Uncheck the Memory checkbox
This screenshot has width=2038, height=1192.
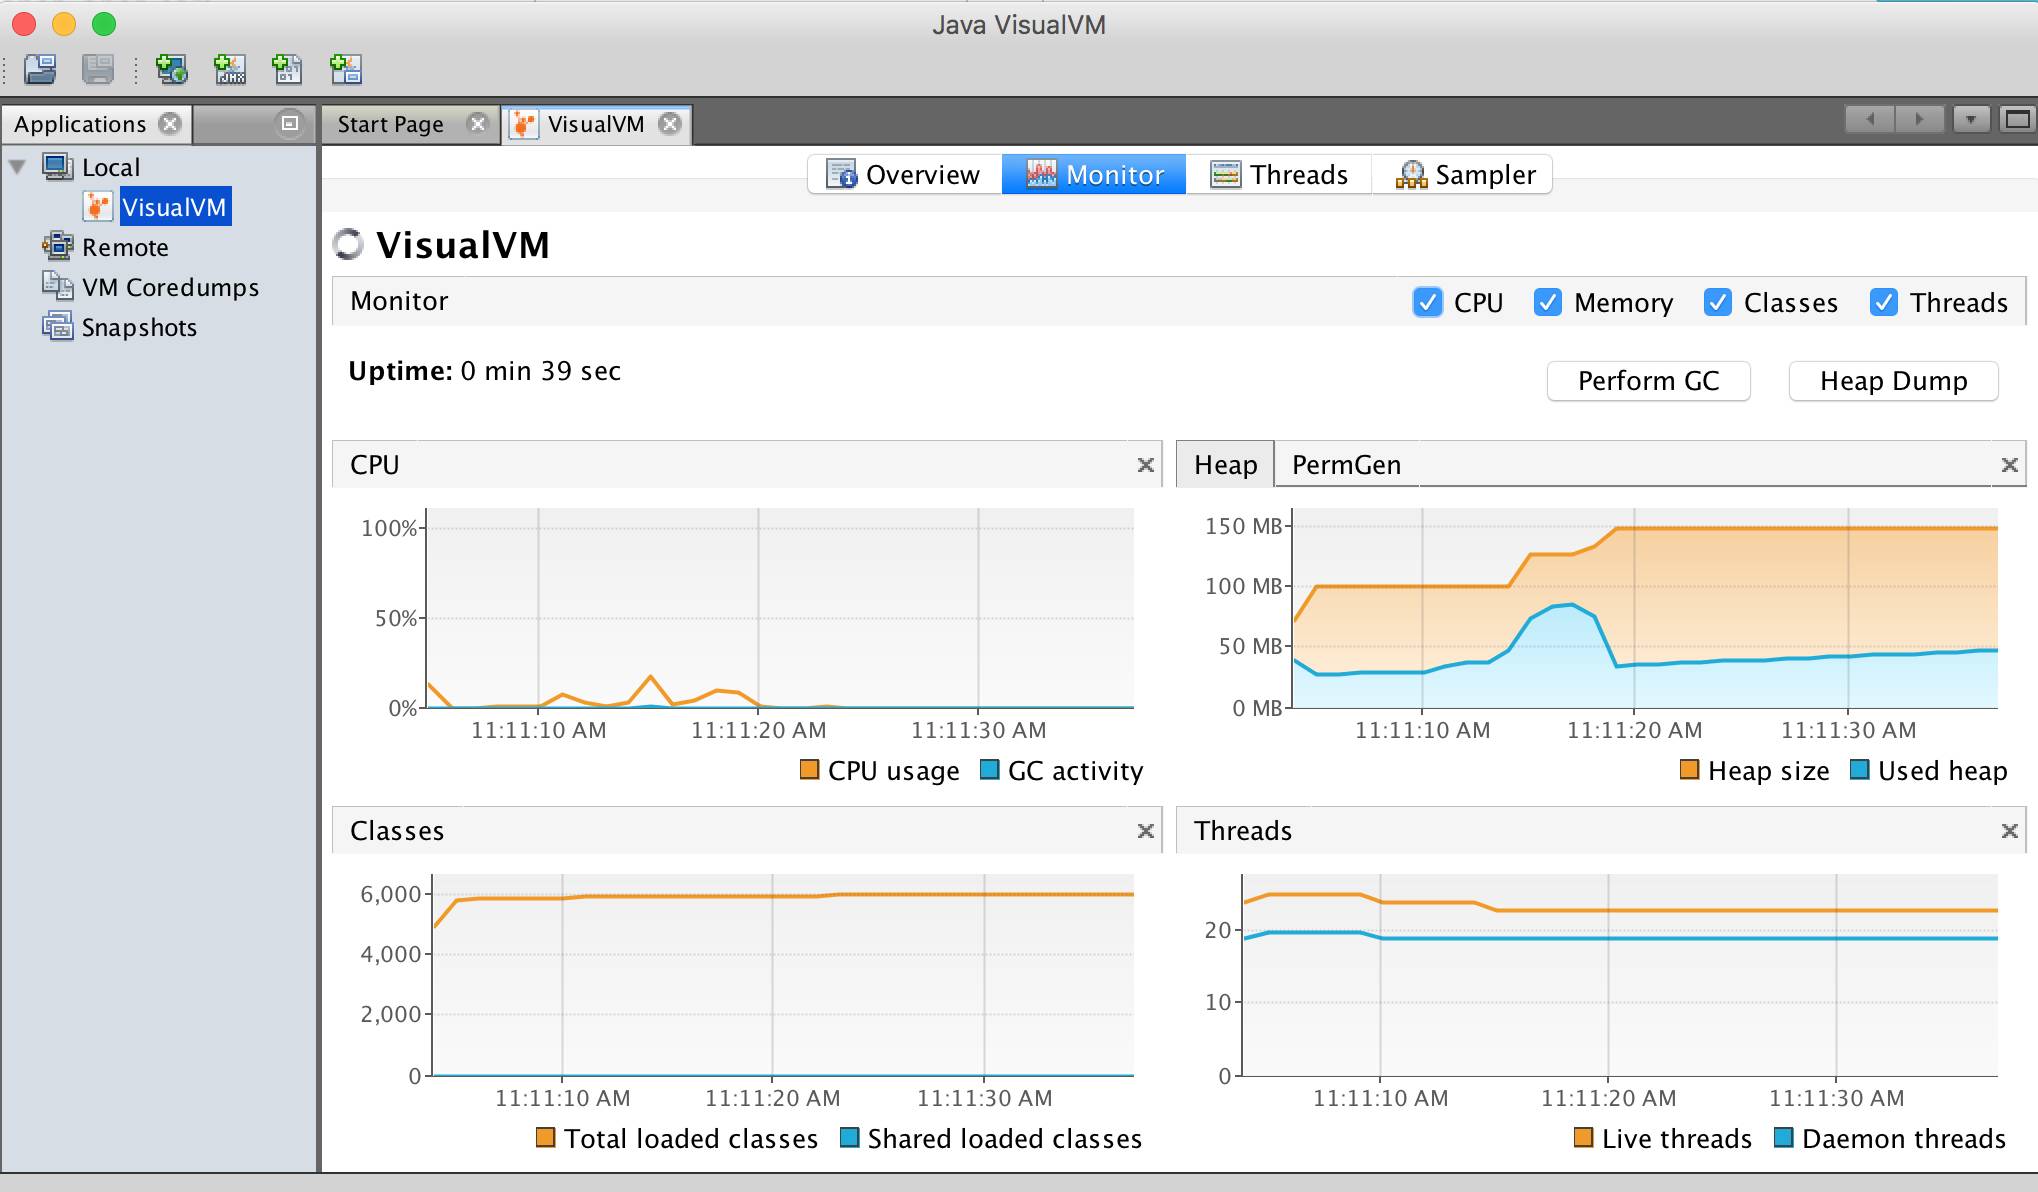1547,302
